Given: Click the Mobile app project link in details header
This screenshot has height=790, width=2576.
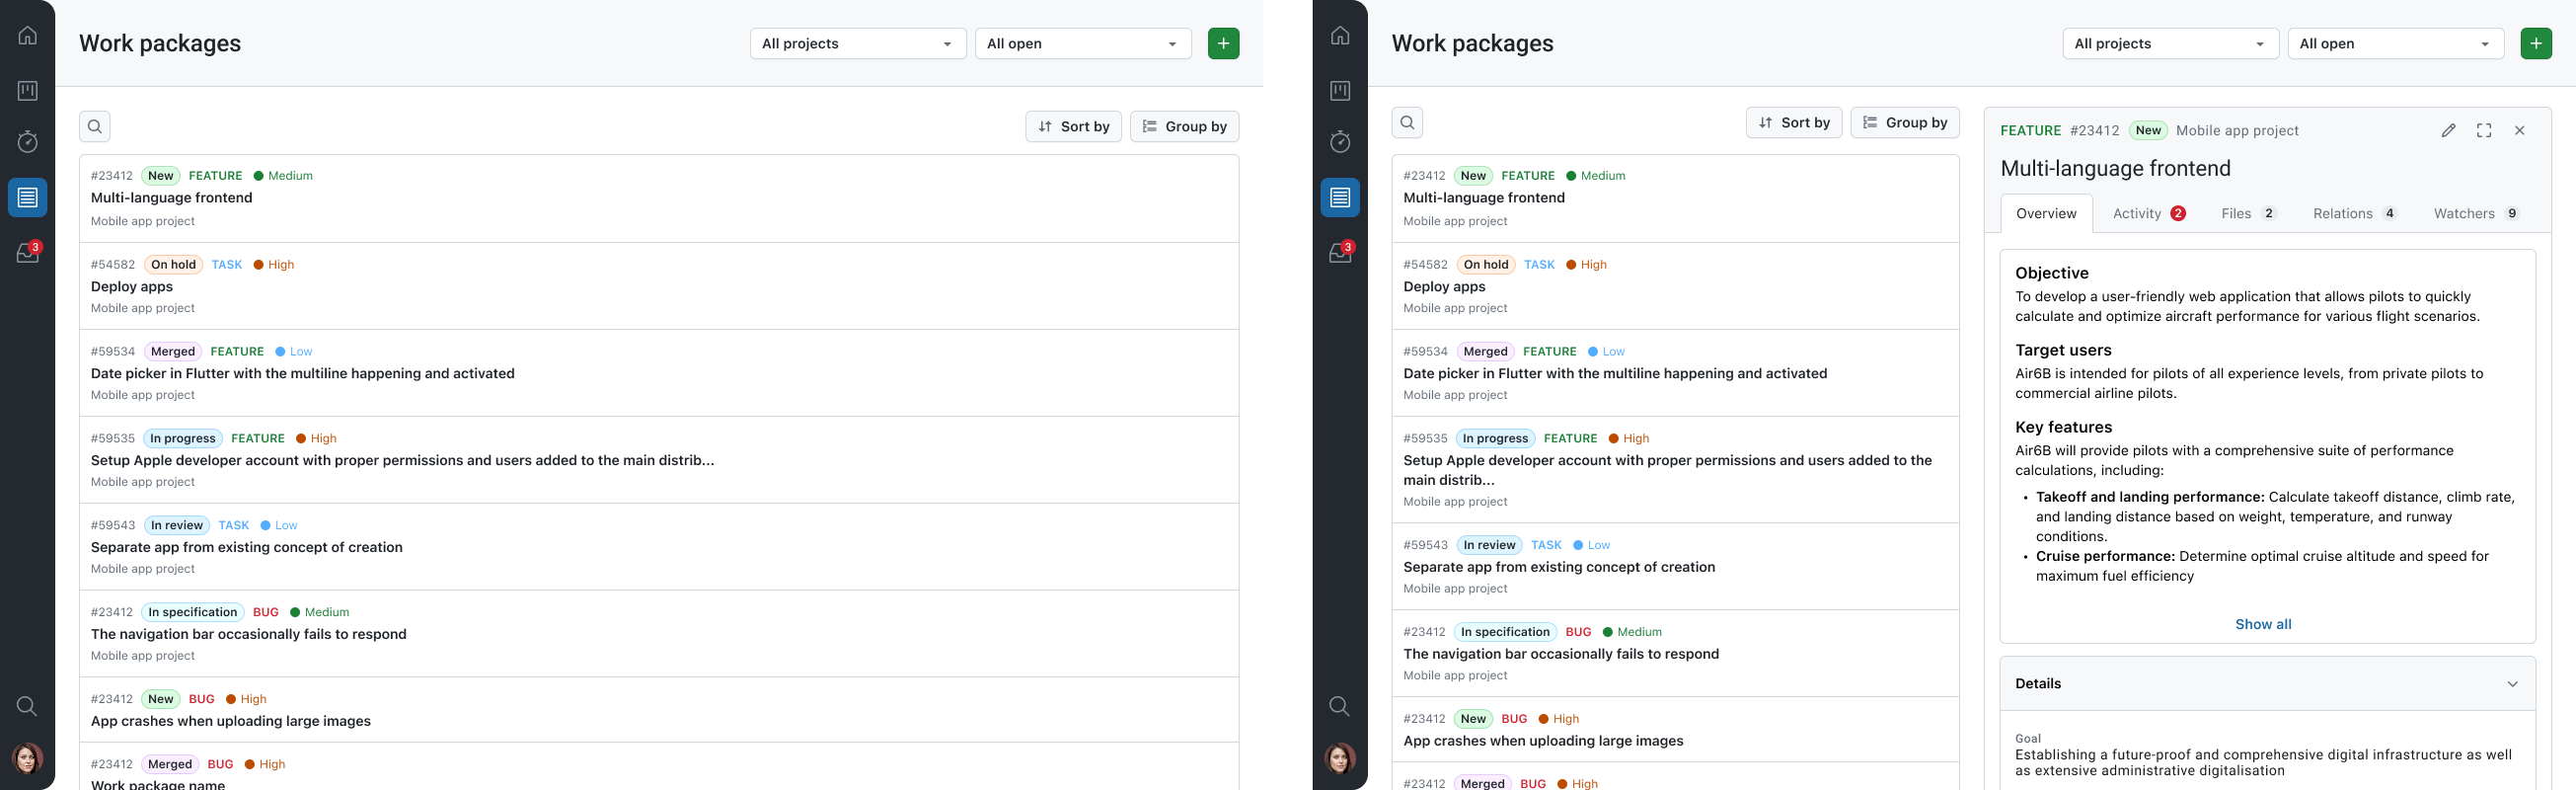Looking at the screenshot, I should pyautogui.click(x=2237, y=130).
